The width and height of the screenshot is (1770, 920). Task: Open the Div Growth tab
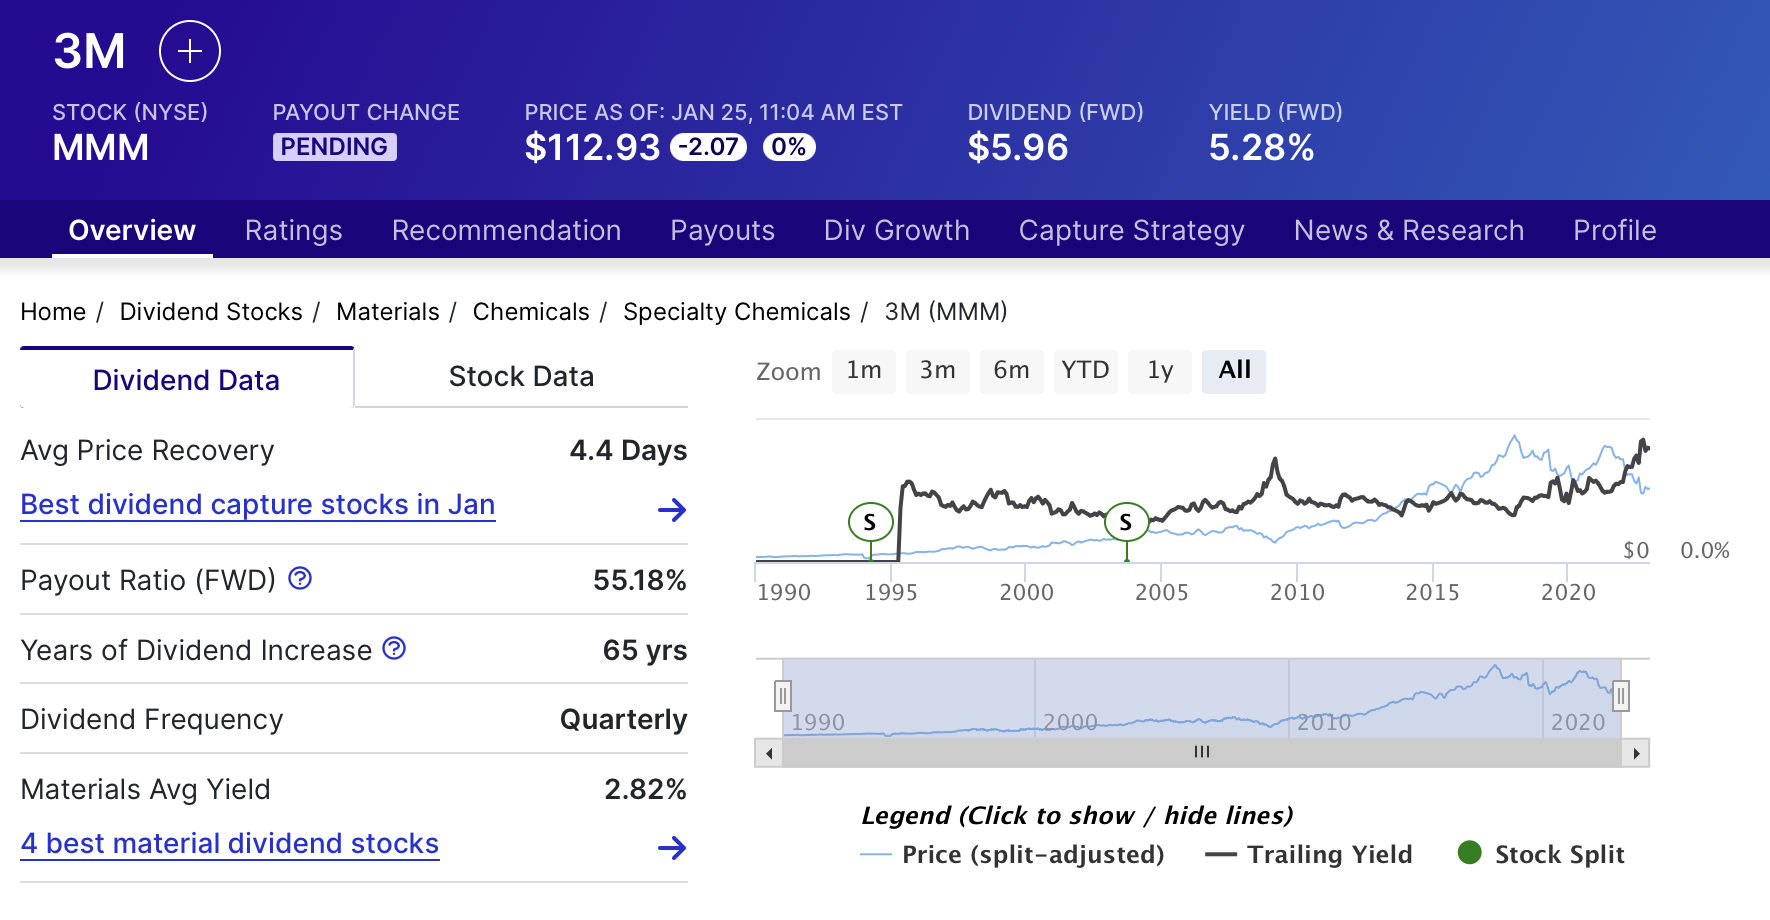[897, 230]
